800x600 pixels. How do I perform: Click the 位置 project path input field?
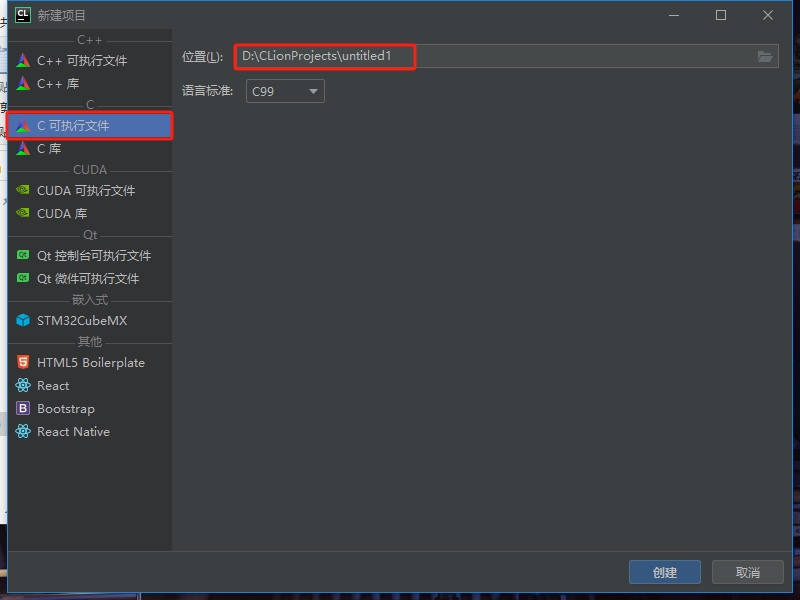[500, 56]
